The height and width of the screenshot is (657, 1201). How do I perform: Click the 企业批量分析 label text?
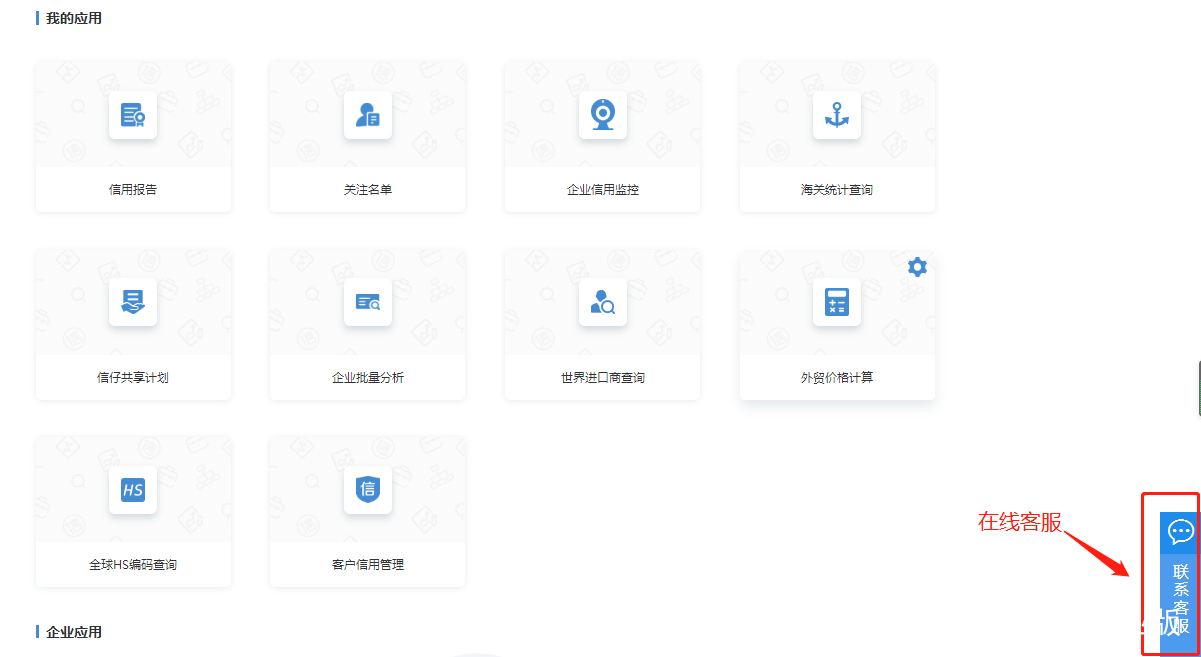click(367, 376)
